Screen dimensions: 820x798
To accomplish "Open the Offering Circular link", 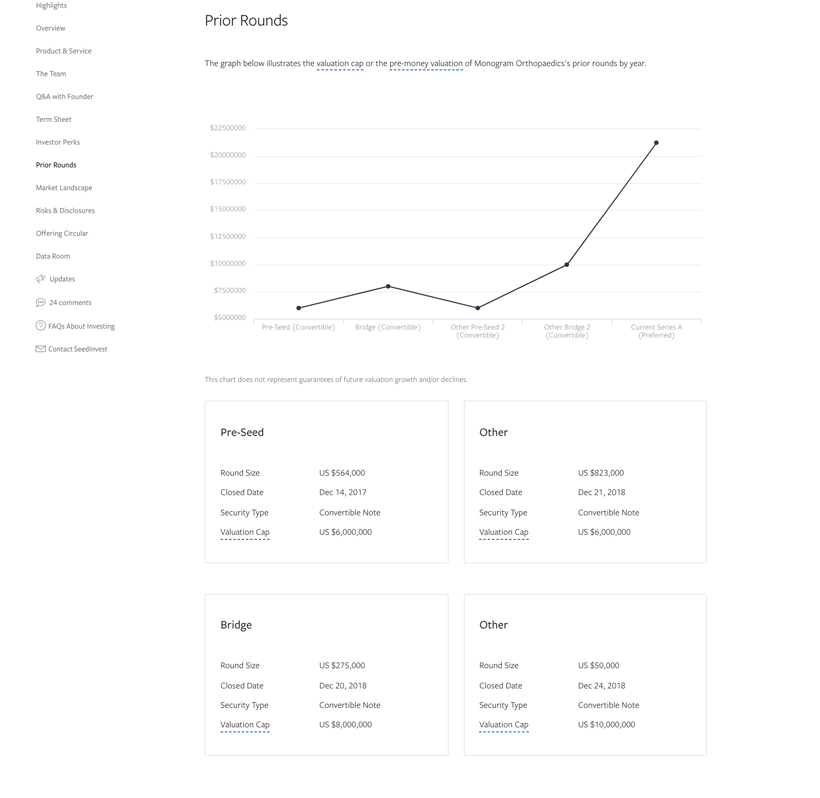I will pyautogui.click(x=62, y=233).
